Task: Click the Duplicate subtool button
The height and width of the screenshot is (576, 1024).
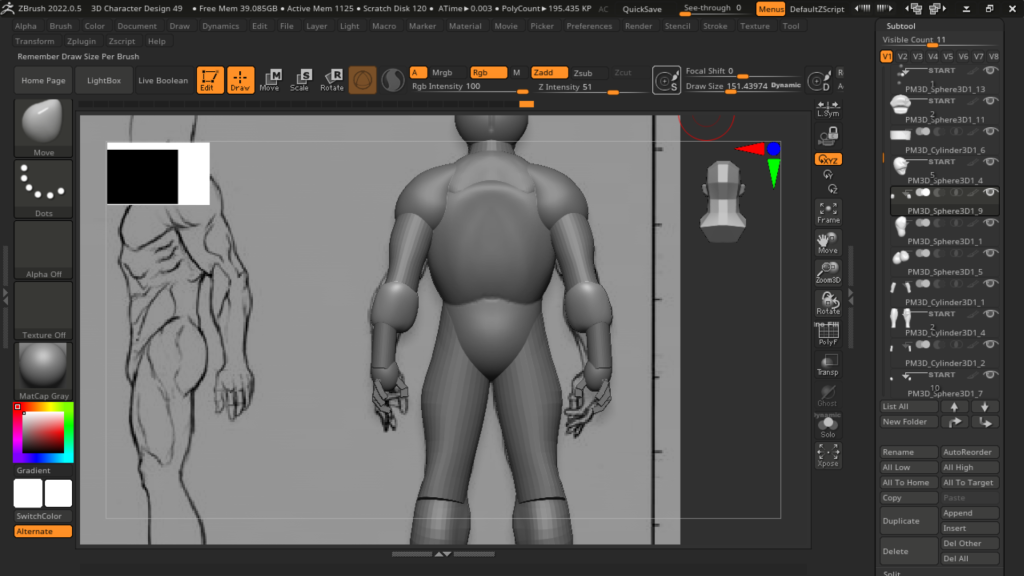Action: [909, 521]
